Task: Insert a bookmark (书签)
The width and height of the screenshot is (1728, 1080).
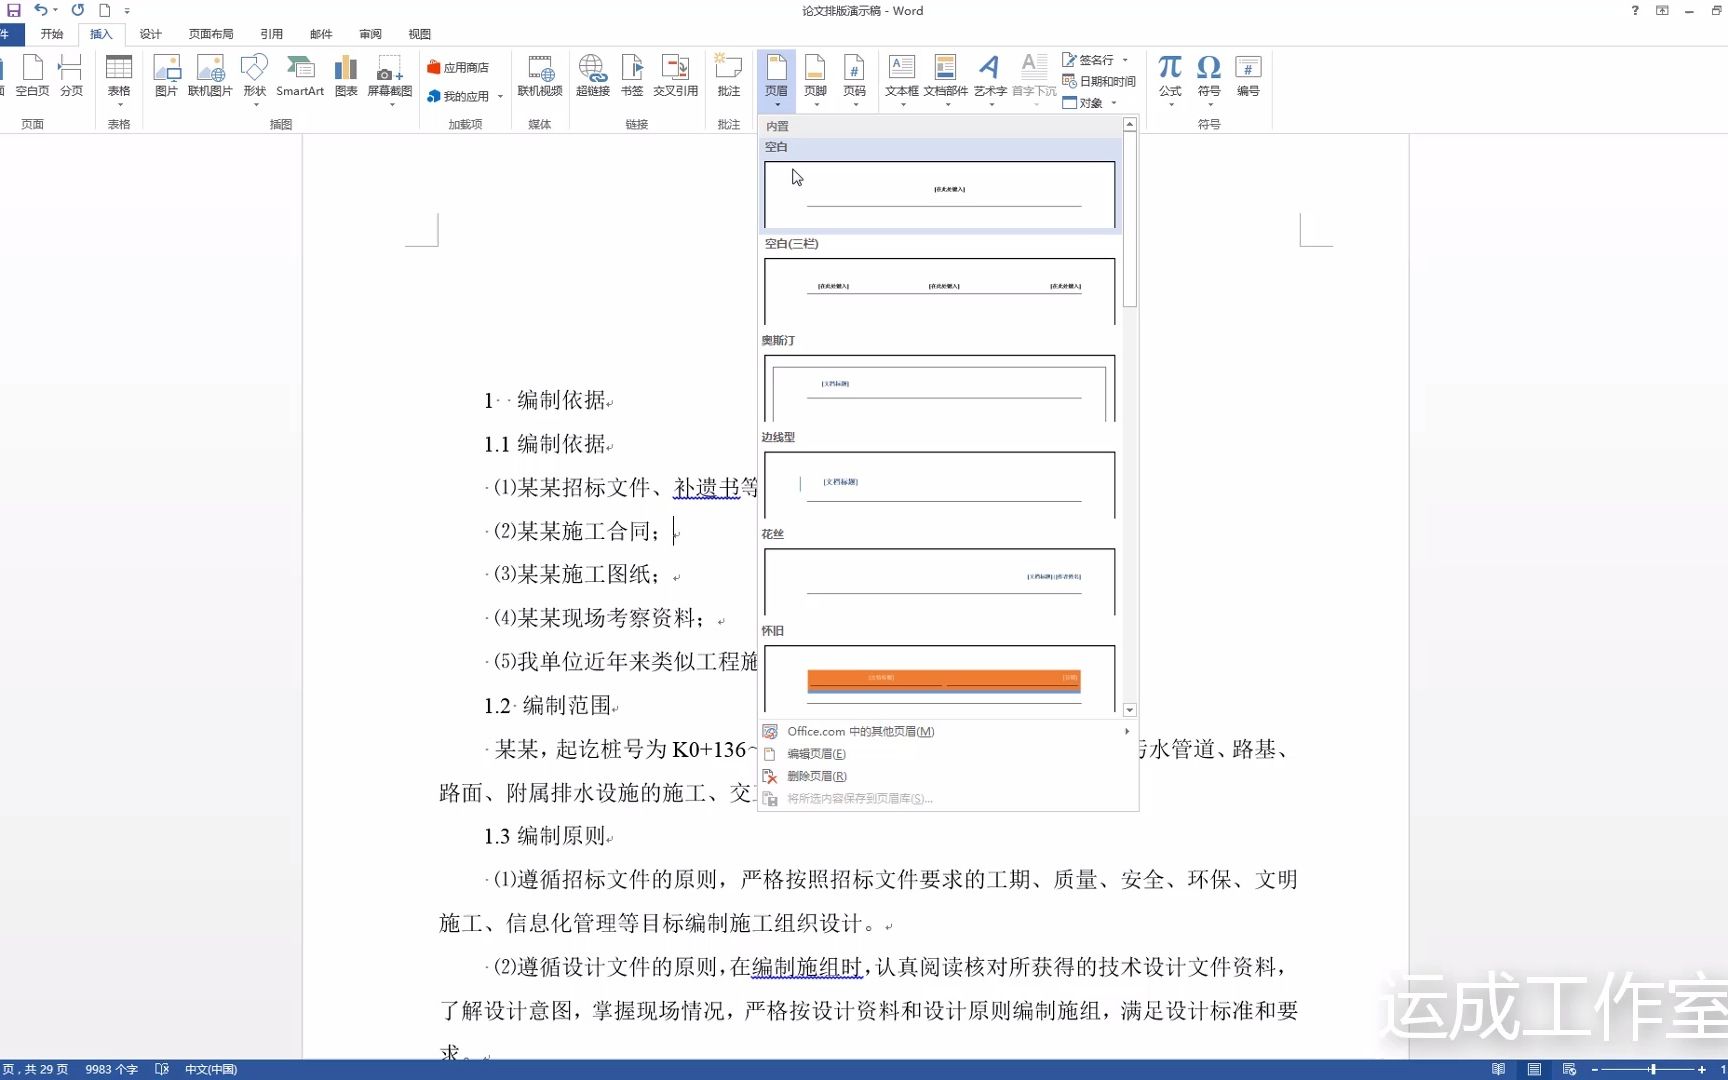Action: coord(632,77)
